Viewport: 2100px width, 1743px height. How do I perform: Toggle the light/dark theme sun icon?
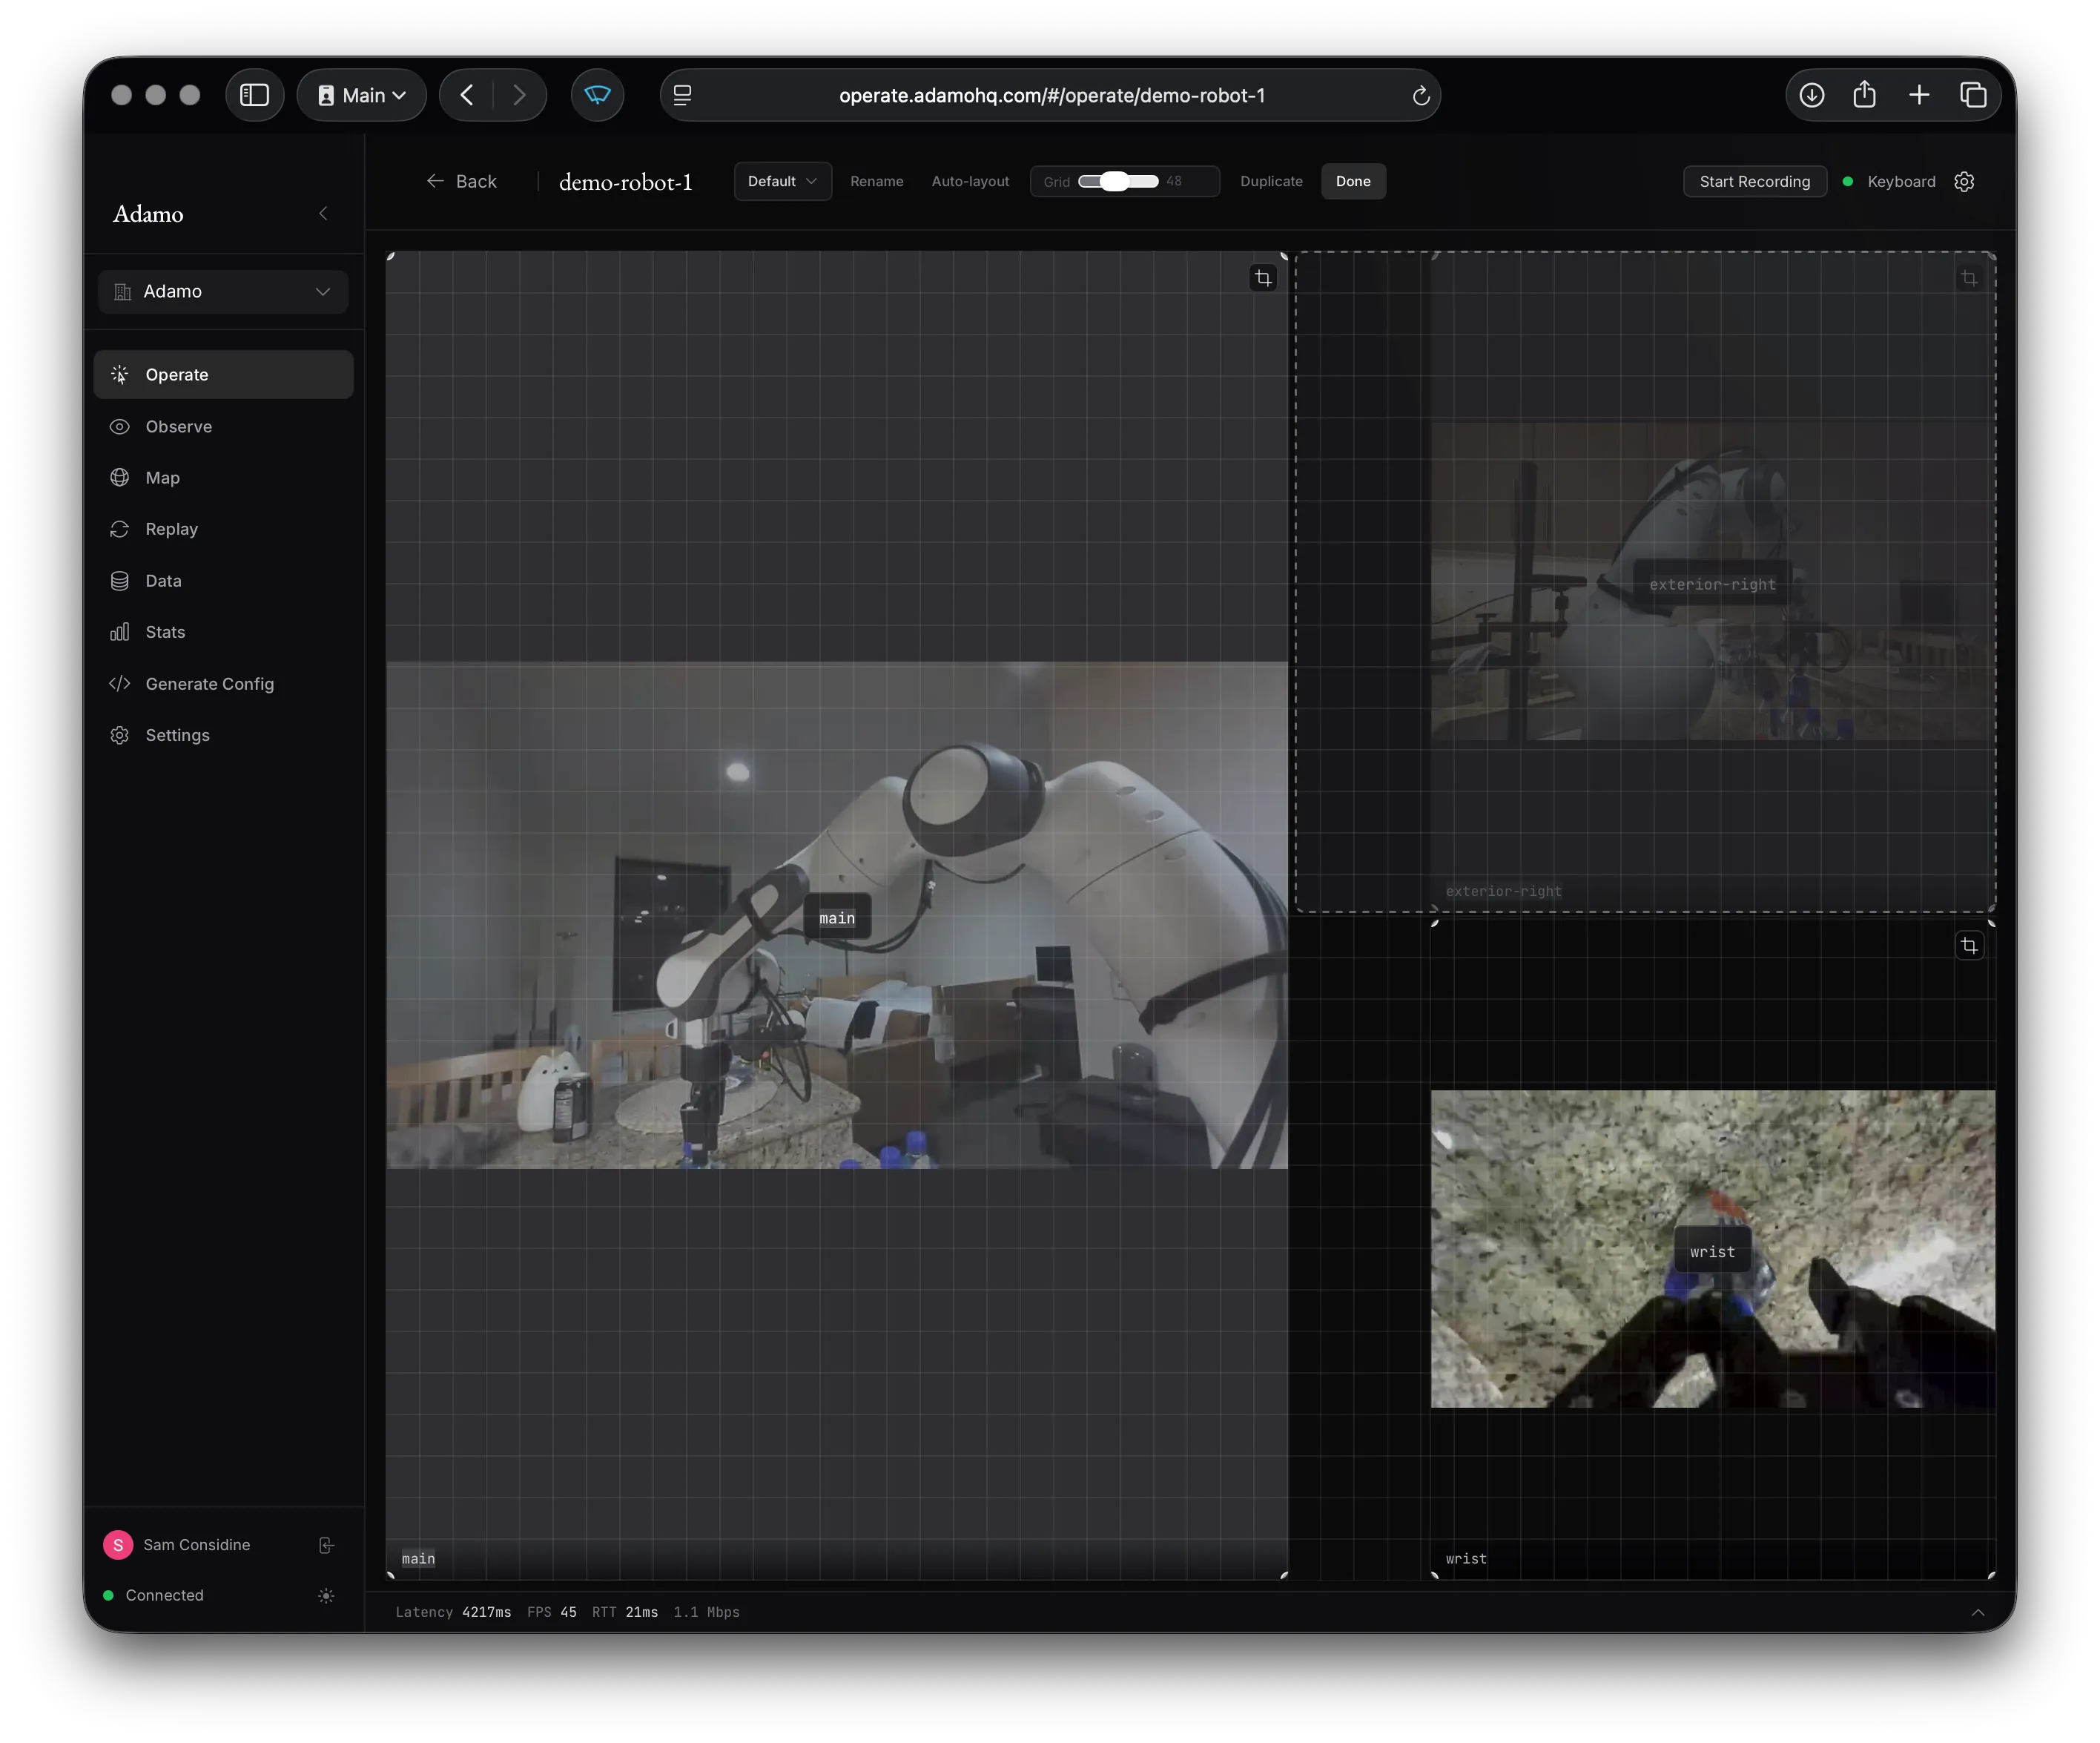pyautogui.click(x=326, y=1595)
